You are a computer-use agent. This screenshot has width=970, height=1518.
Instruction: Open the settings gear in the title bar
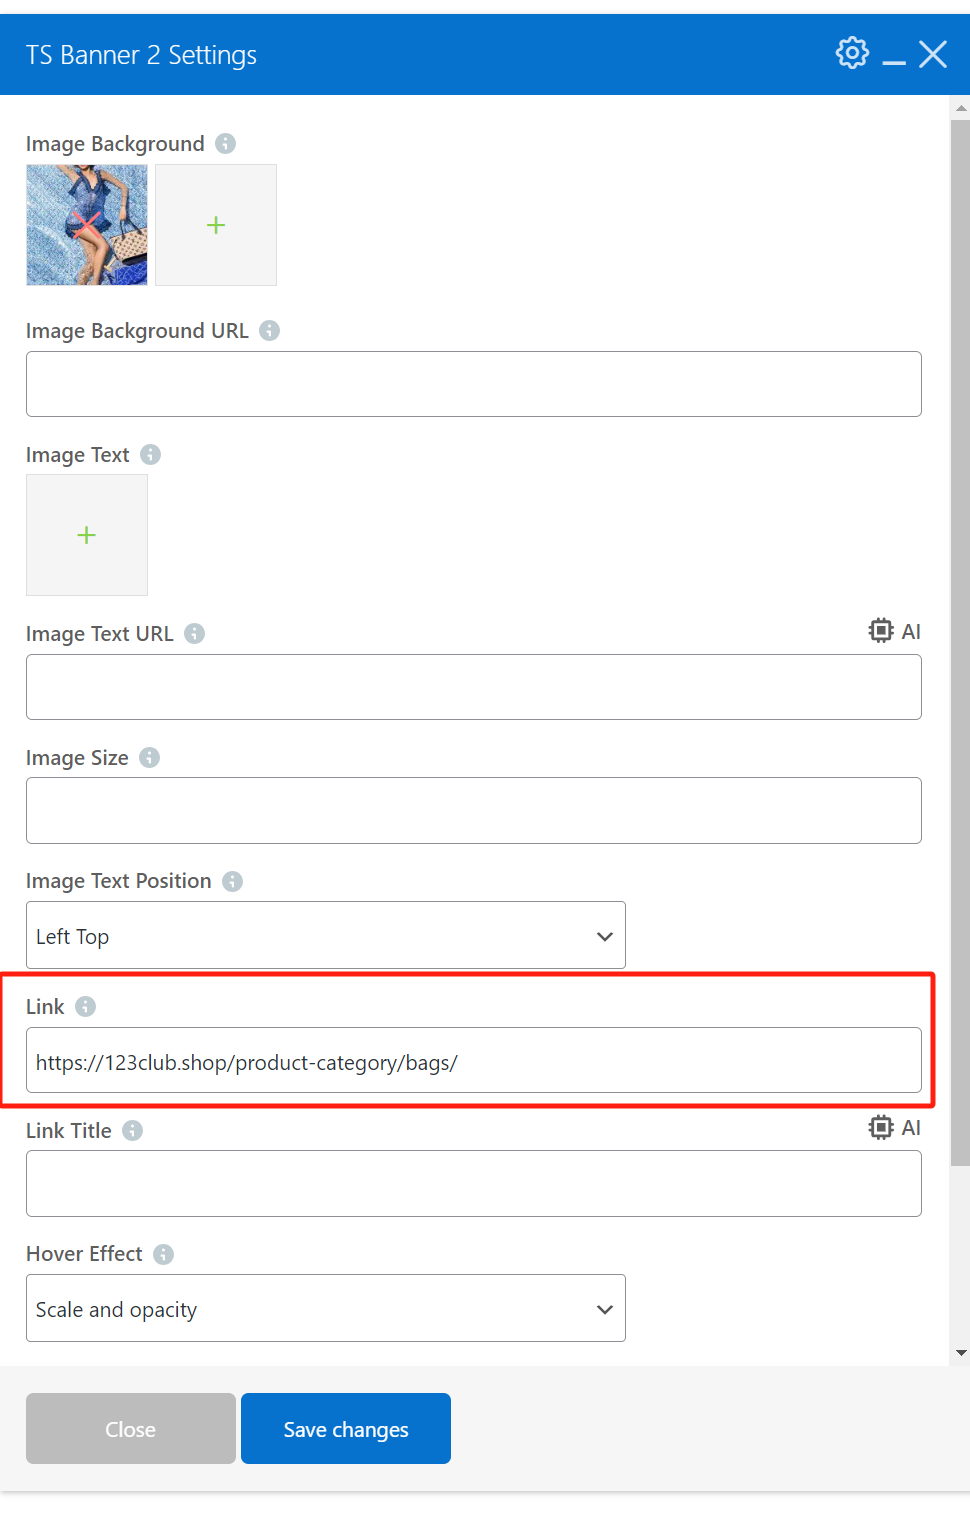tap(851, 53)
